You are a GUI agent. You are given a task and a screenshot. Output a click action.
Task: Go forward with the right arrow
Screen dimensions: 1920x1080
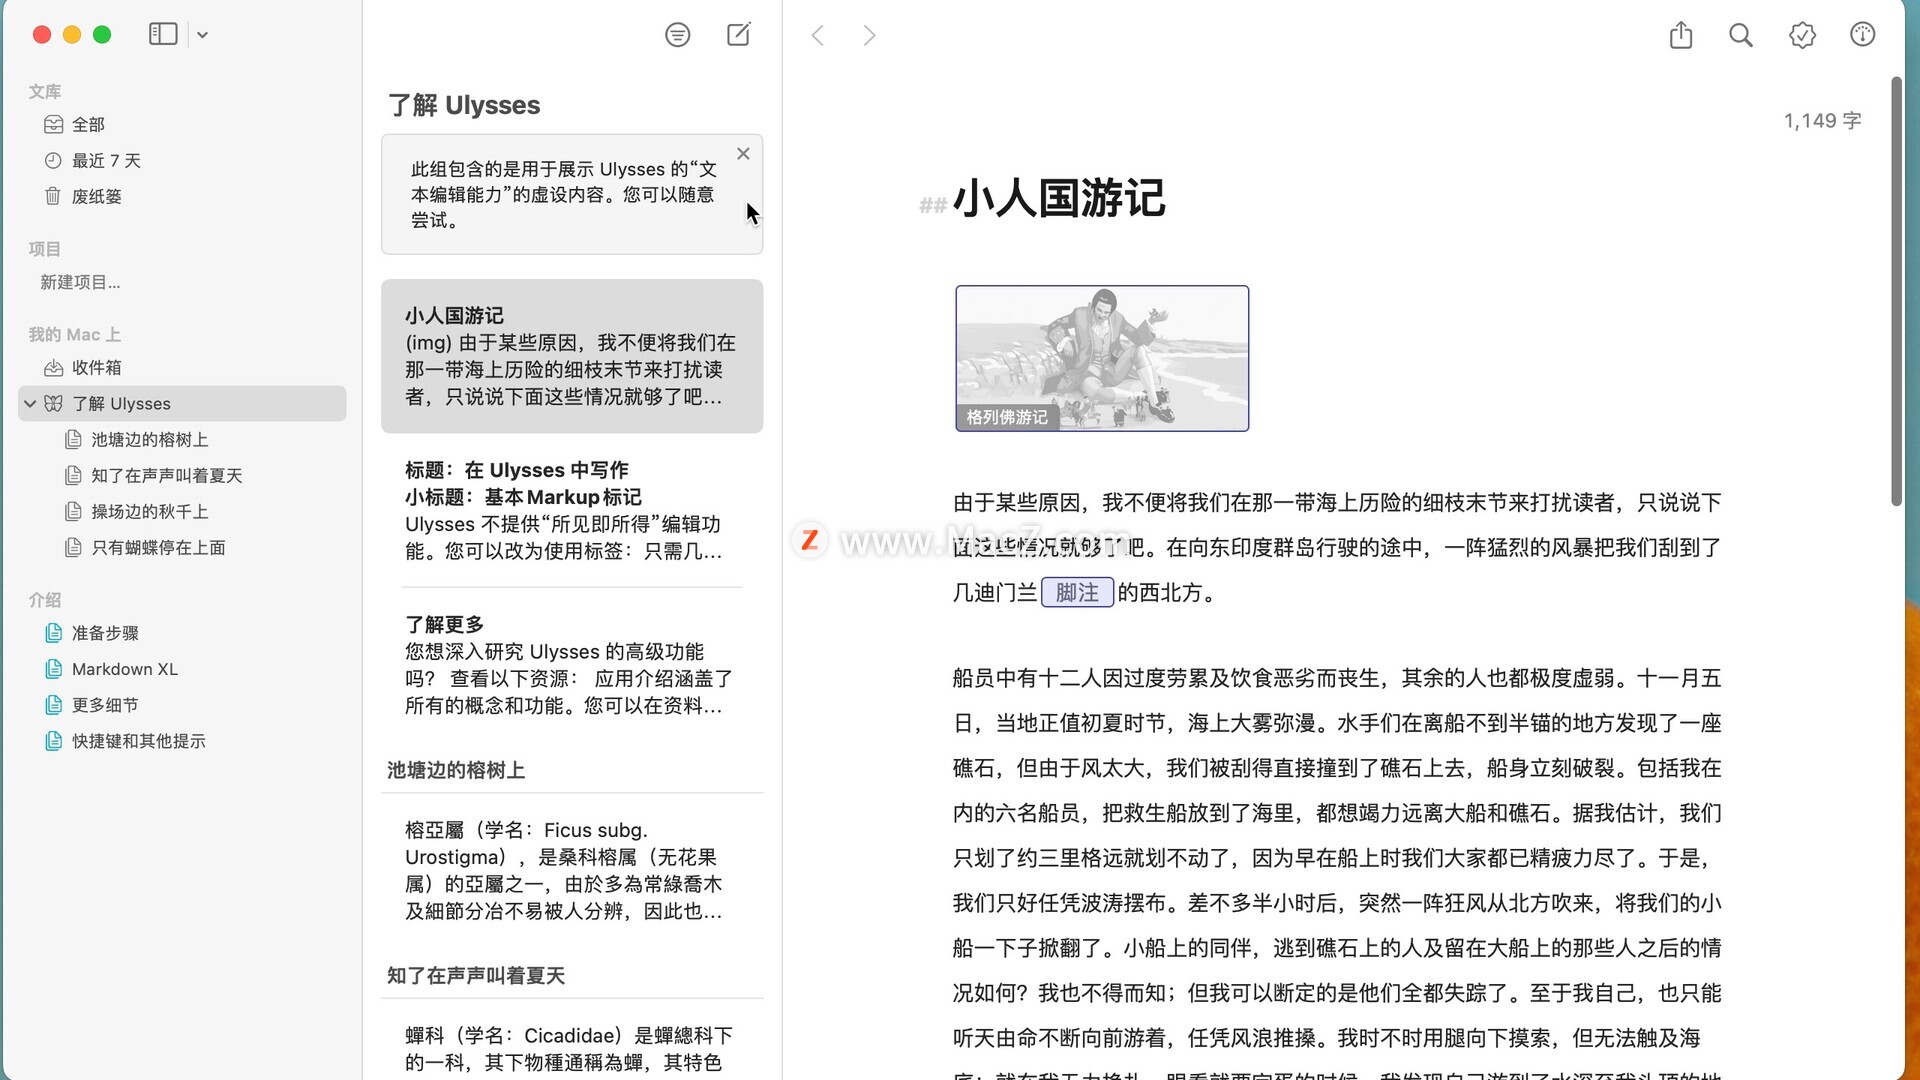869,36
